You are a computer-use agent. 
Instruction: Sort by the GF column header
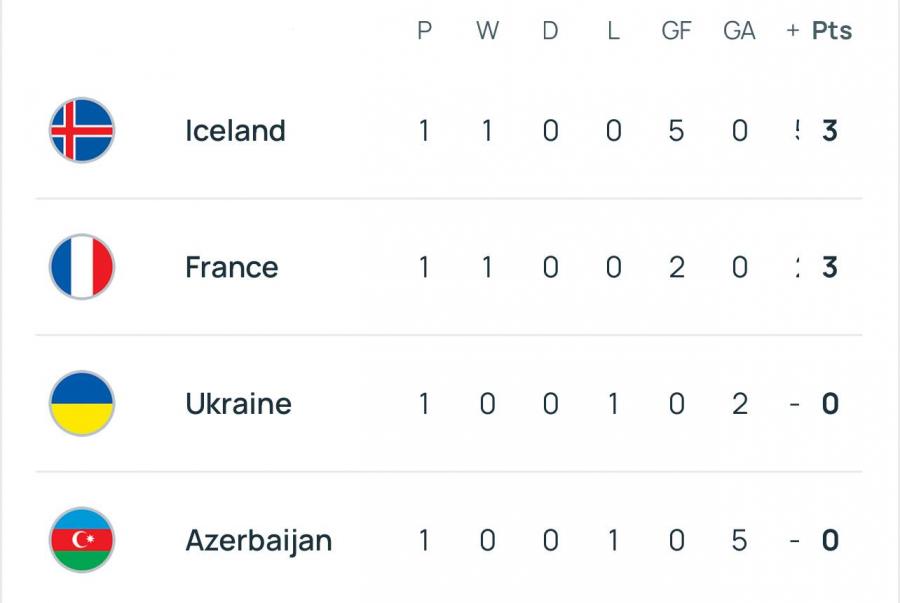676,30
